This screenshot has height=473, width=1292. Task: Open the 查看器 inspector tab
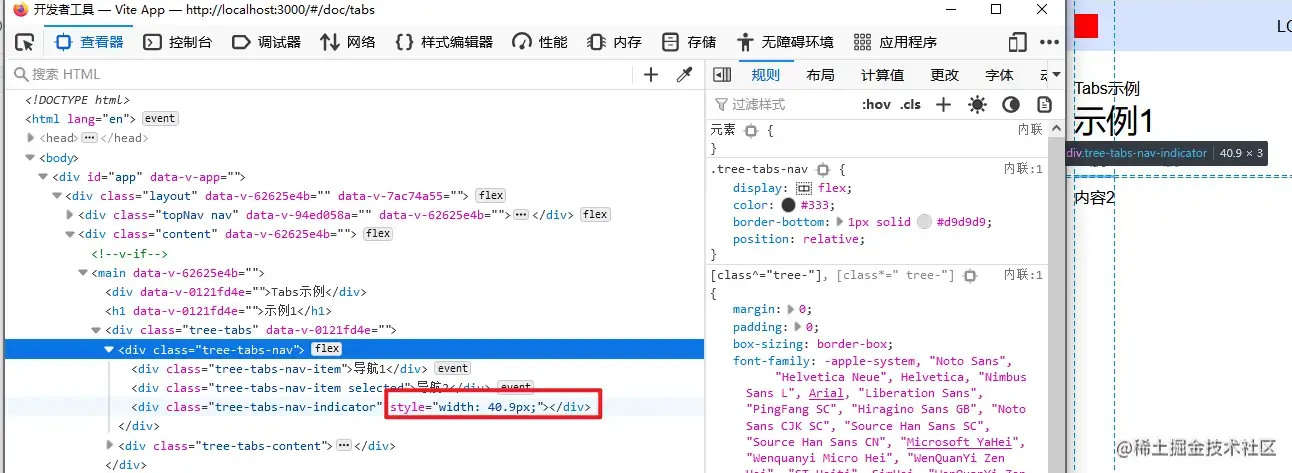click(89, 42)
